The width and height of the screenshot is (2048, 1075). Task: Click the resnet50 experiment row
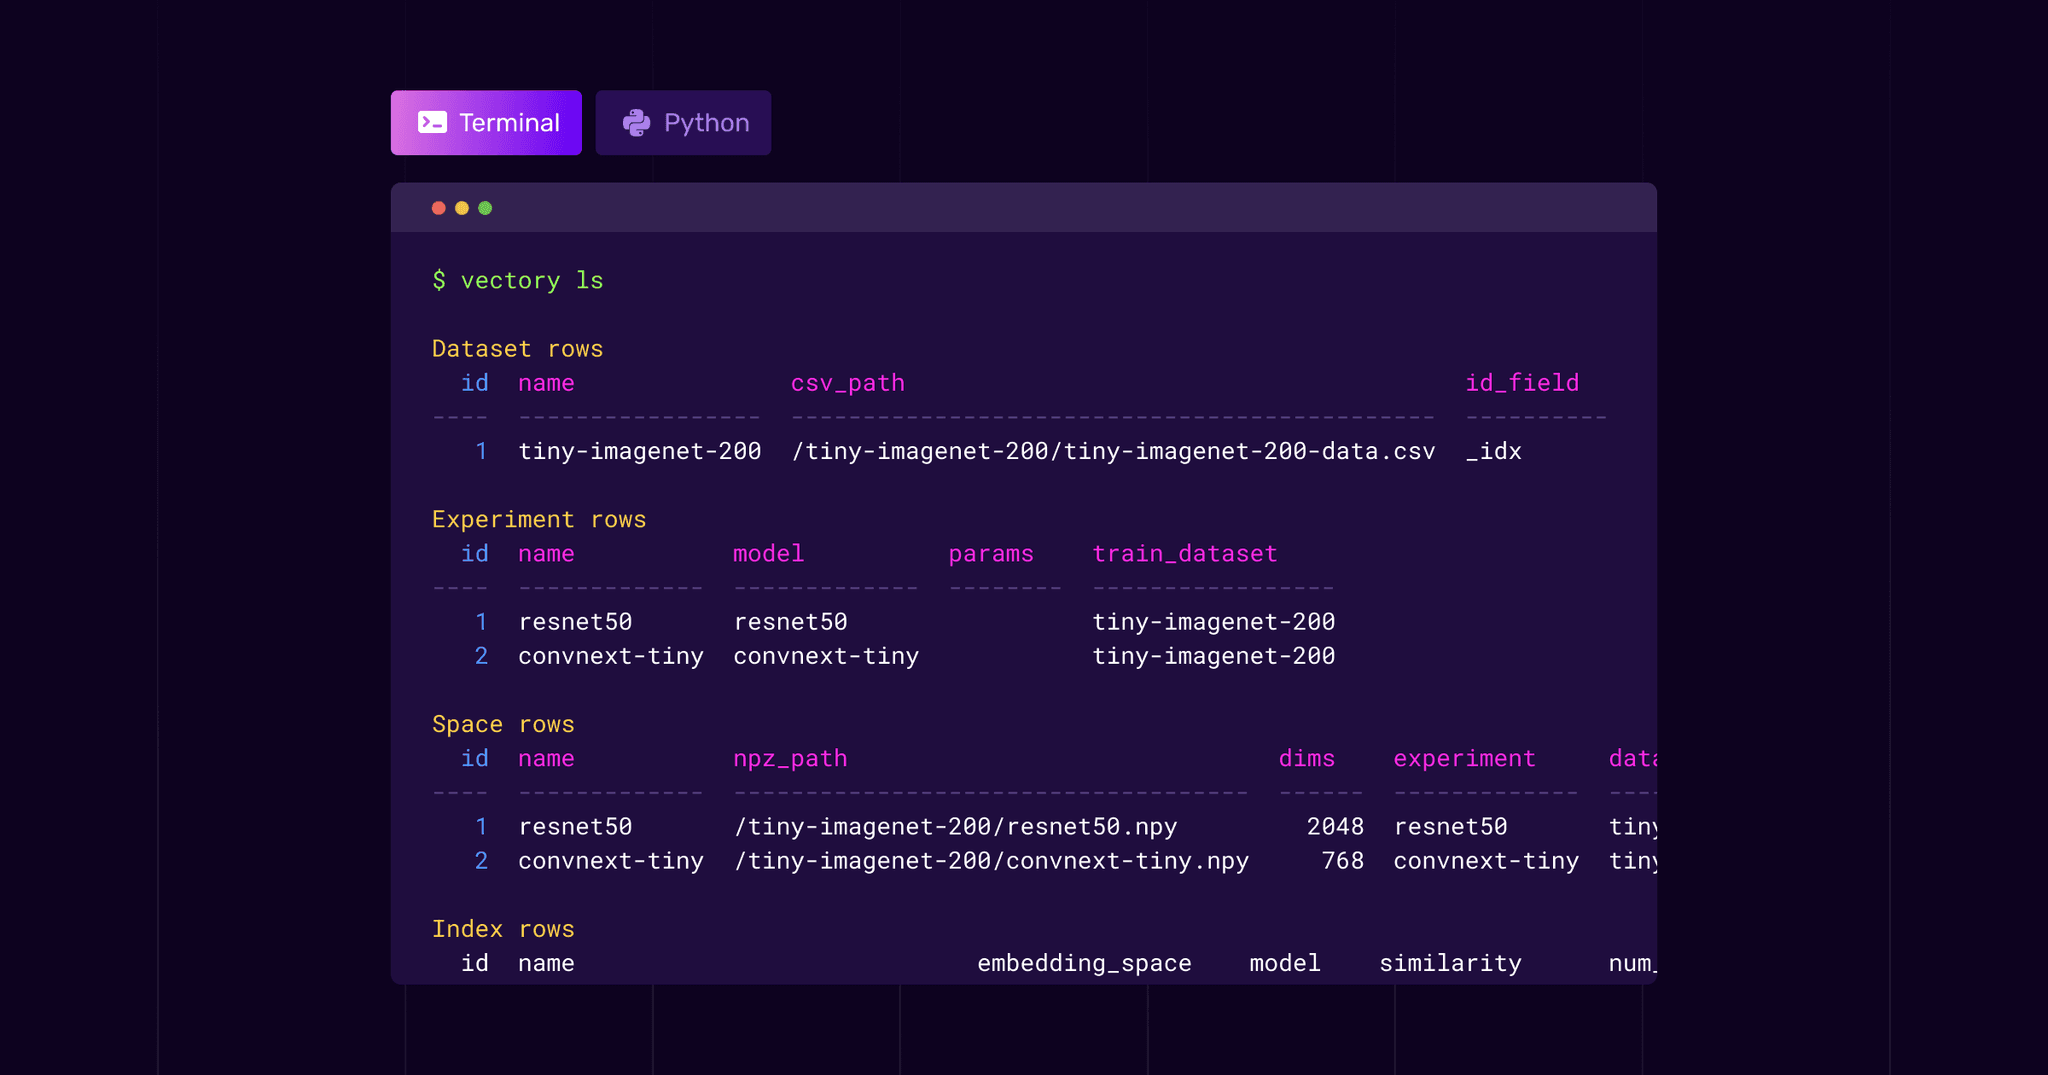click(575, 621)
